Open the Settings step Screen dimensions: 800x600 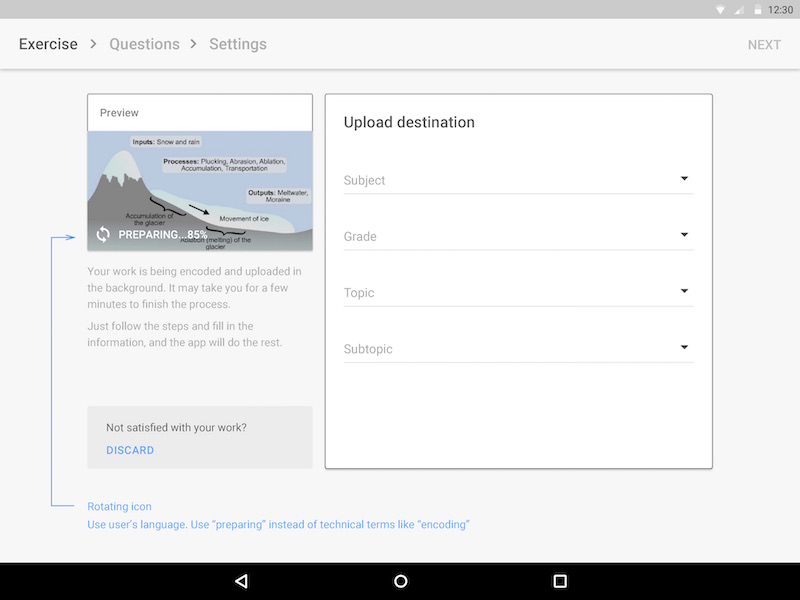tap(238, 44)
